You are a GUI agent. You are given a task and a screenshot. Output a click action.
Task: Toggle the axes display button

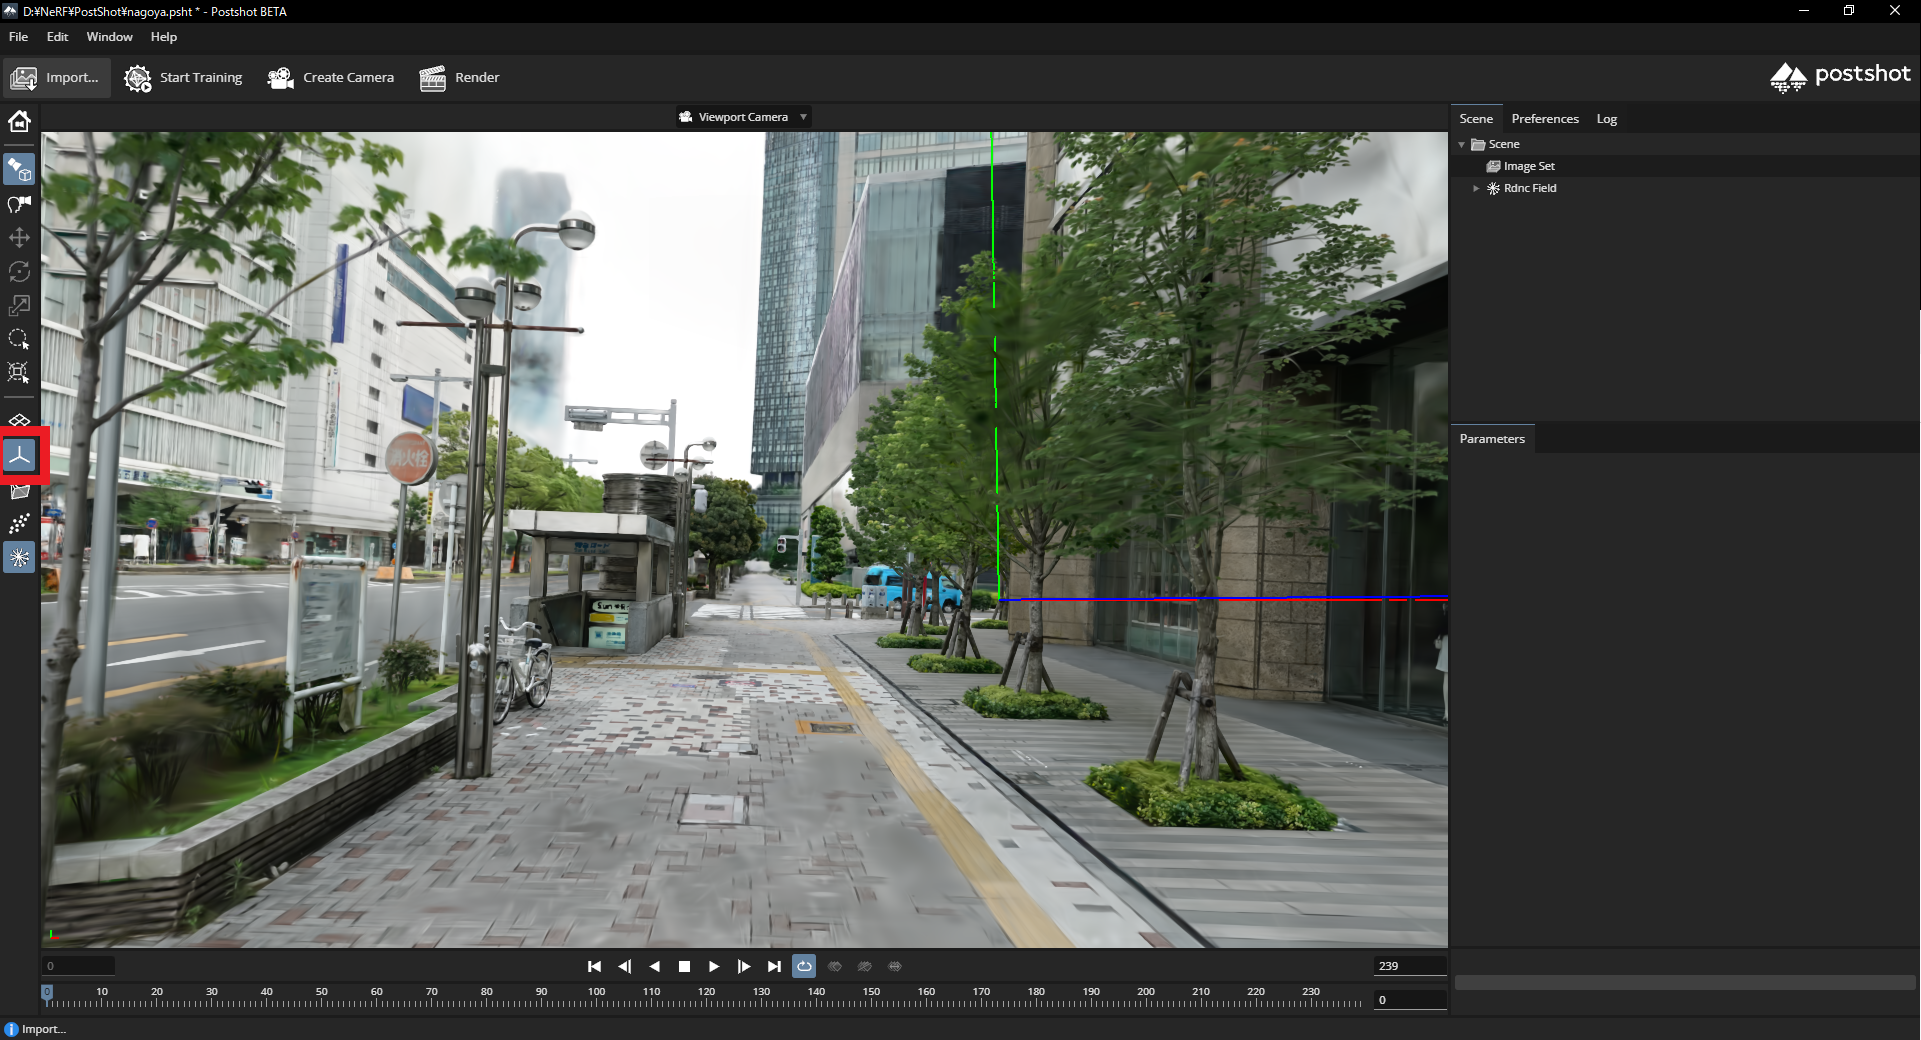(19, 456)
